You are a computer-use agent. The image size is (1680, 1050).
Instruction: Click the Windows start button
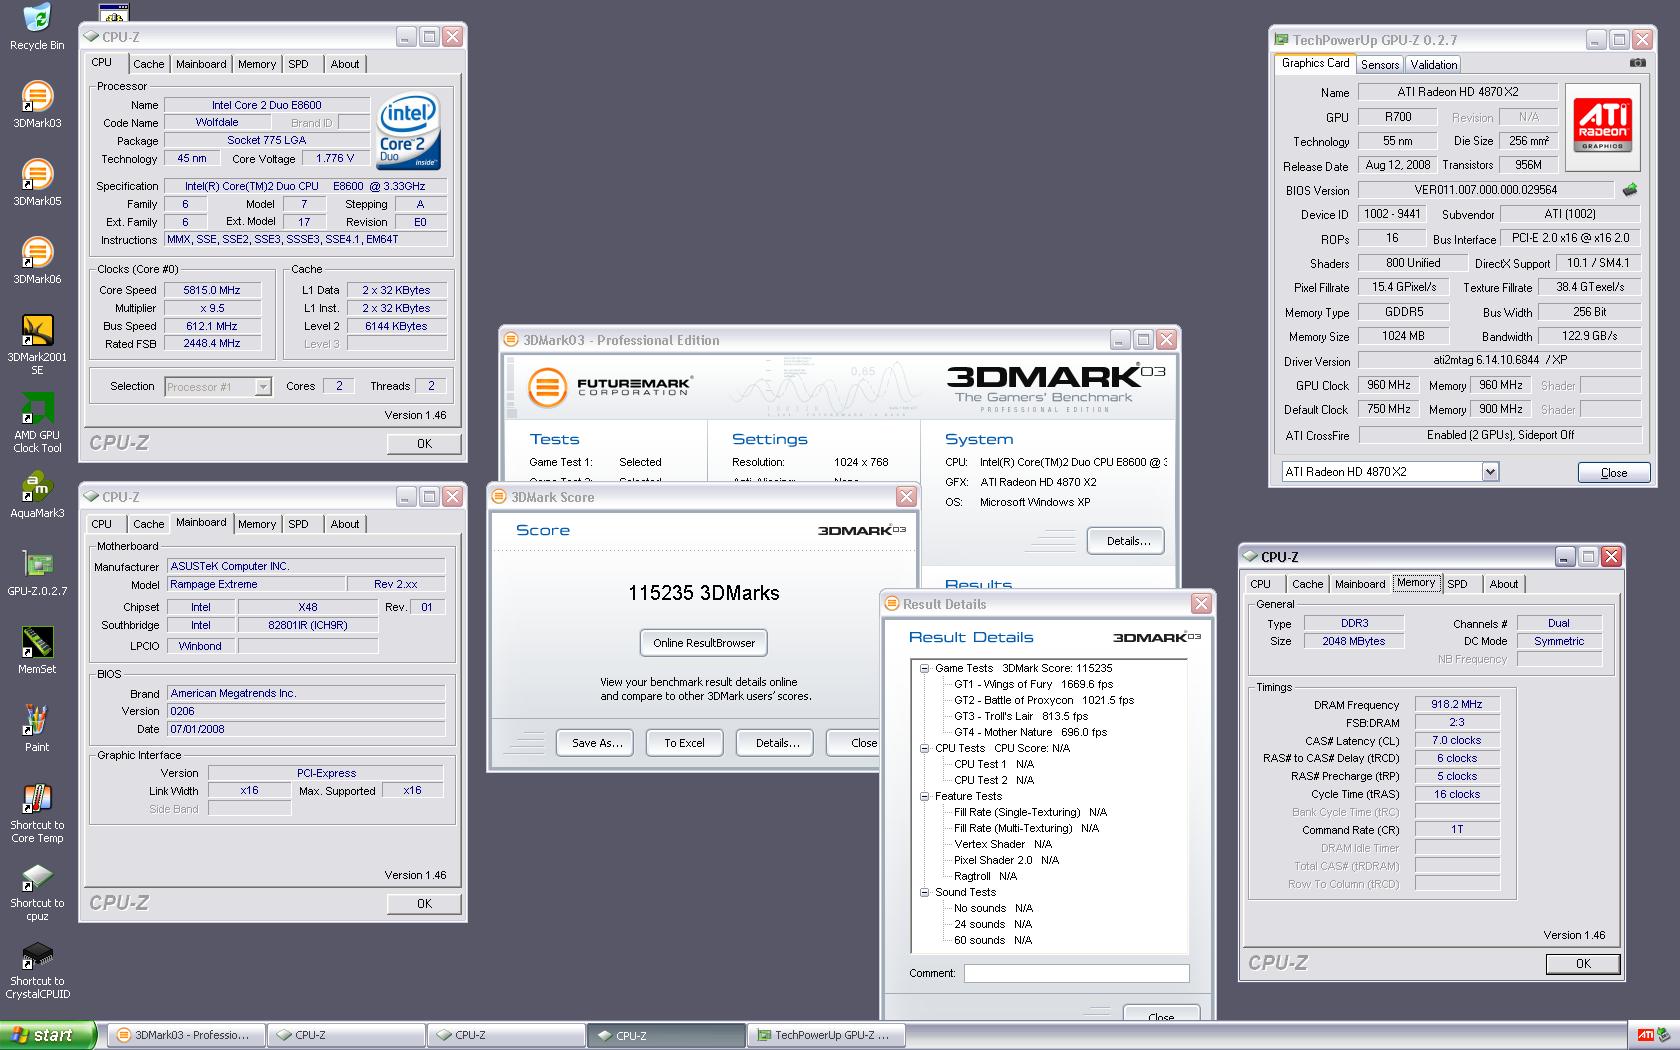click(48, 1035)
